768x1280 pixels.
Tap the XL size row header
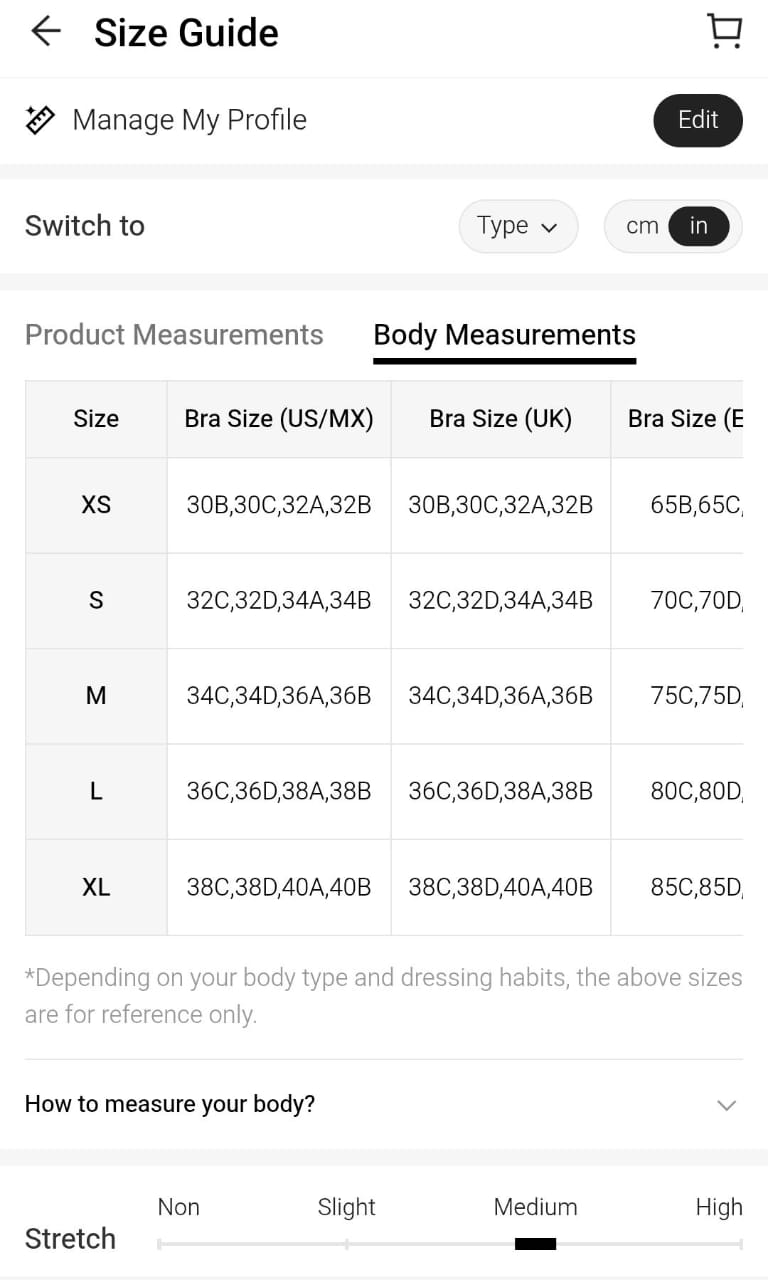[x=96, y=887]
